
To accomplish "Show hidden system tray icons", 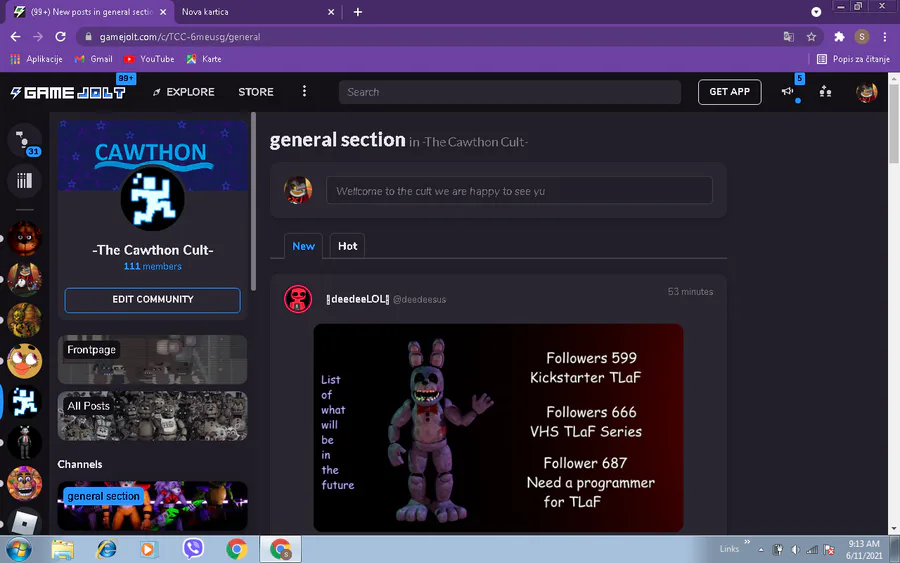I will coord(761,550).
